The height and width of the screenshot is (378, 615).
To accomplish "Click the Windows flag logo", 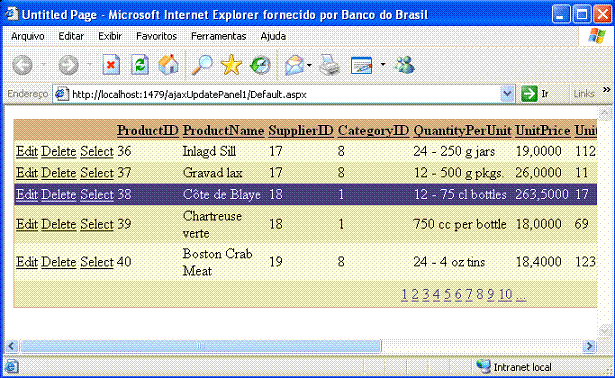I will pyautogui.click(x=597, y=36).
